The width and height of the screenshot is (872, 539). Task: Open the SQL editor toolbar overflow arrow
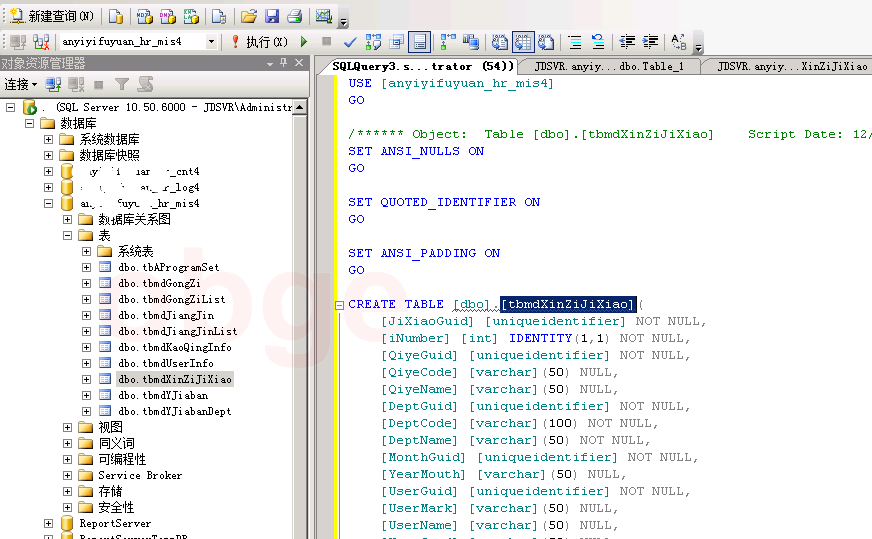(698, 48)
